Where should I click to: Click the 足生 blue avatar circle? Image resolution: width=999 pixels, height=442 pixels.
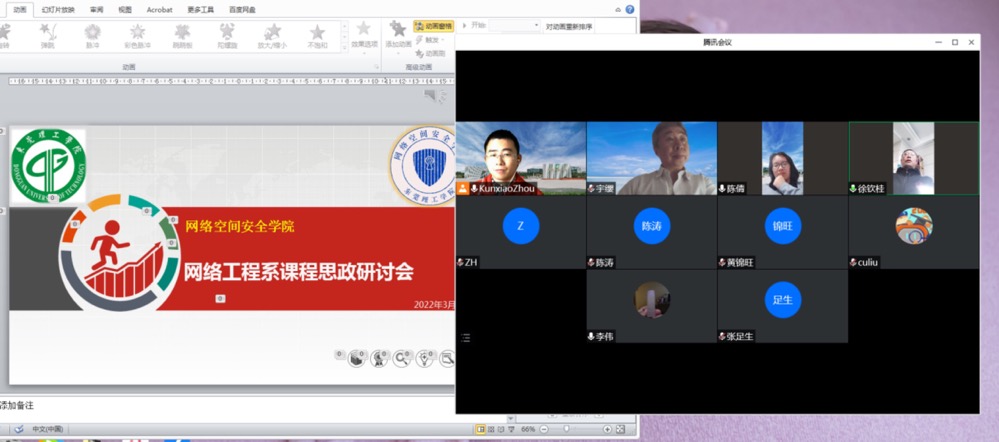(782, 300)
